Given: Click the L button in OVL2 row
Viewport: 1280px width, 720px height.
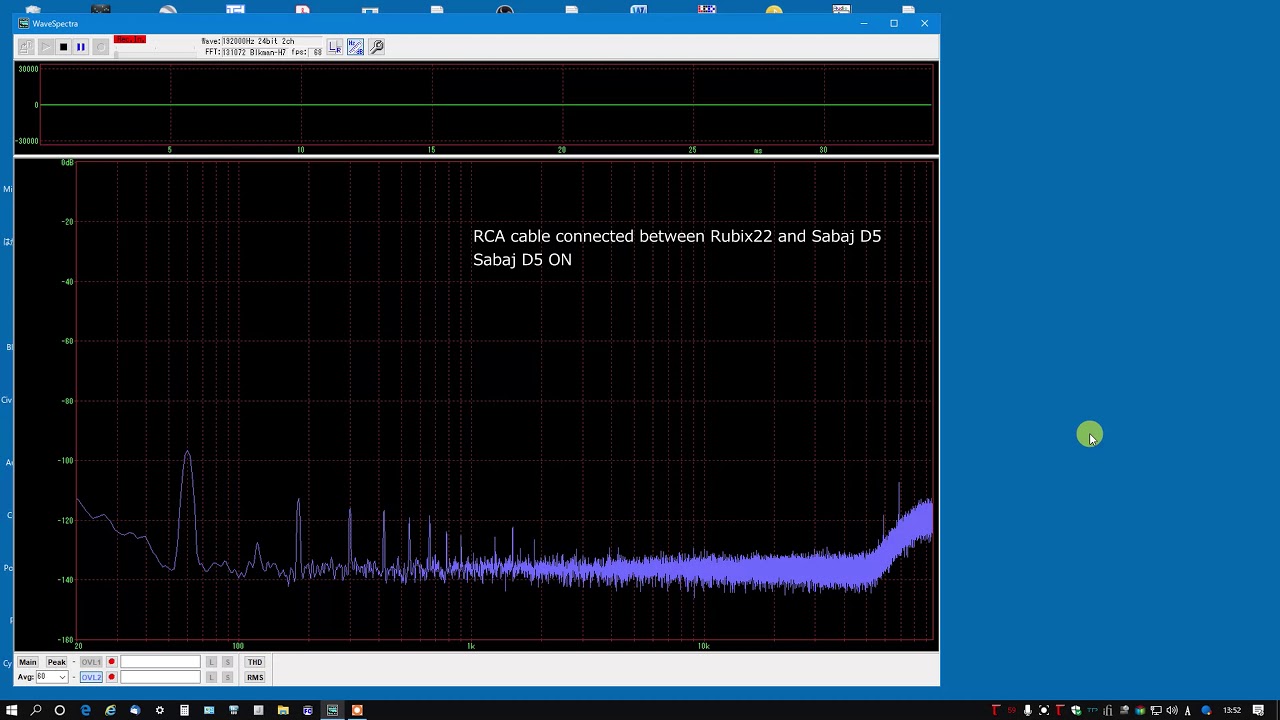Looking at the screenshot, I should click(211, 677).
